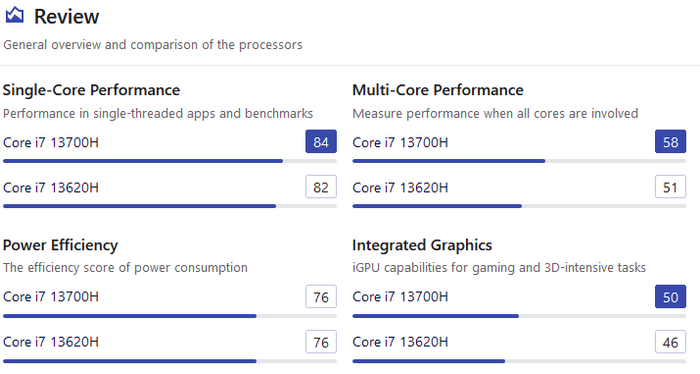700x374 pixels.
Task: Click the Power Efficiency heading
Action: (60, 245)
